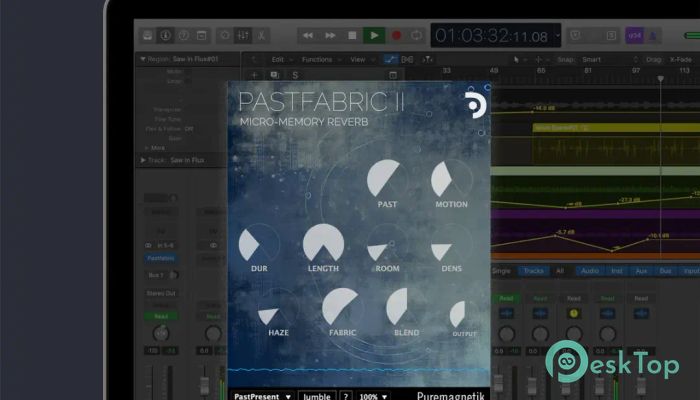Viewport: 700px width, 400px height.
Task: Click green Read automation on inspector strip
Action: coord(161,316)
